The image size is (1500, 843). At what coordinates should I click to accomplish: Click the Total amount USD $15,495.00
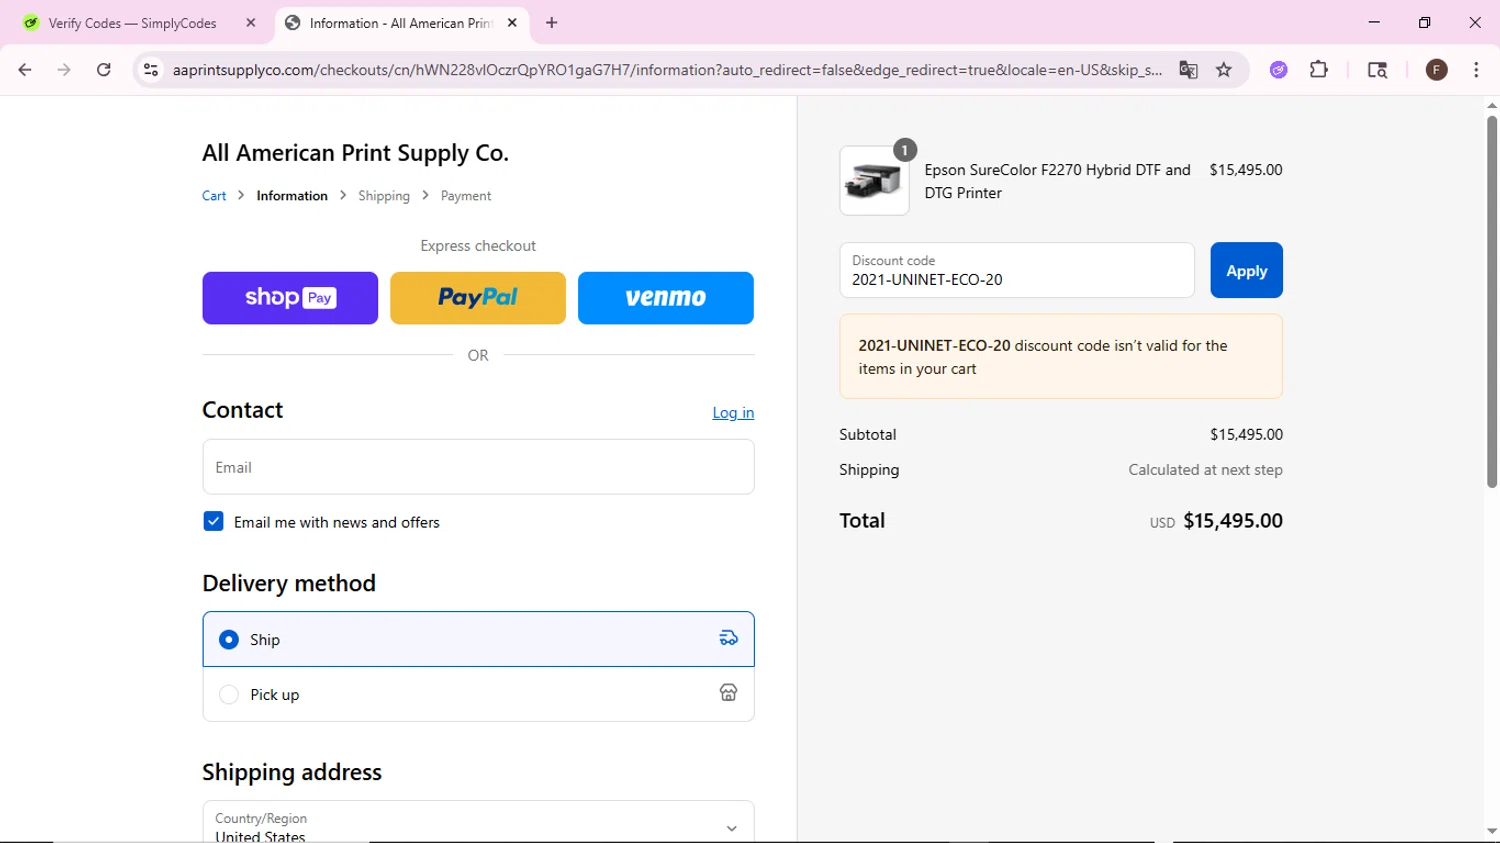1216,521
